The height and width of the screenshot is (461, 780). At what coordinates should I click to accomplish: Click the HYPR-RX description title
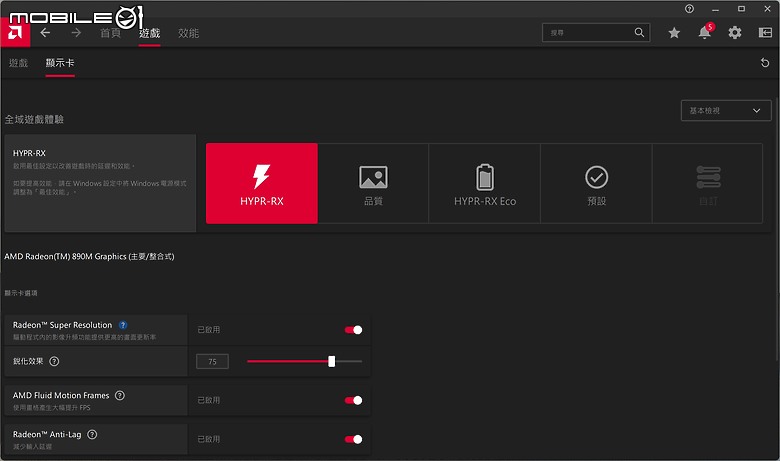tap(29, 153)
